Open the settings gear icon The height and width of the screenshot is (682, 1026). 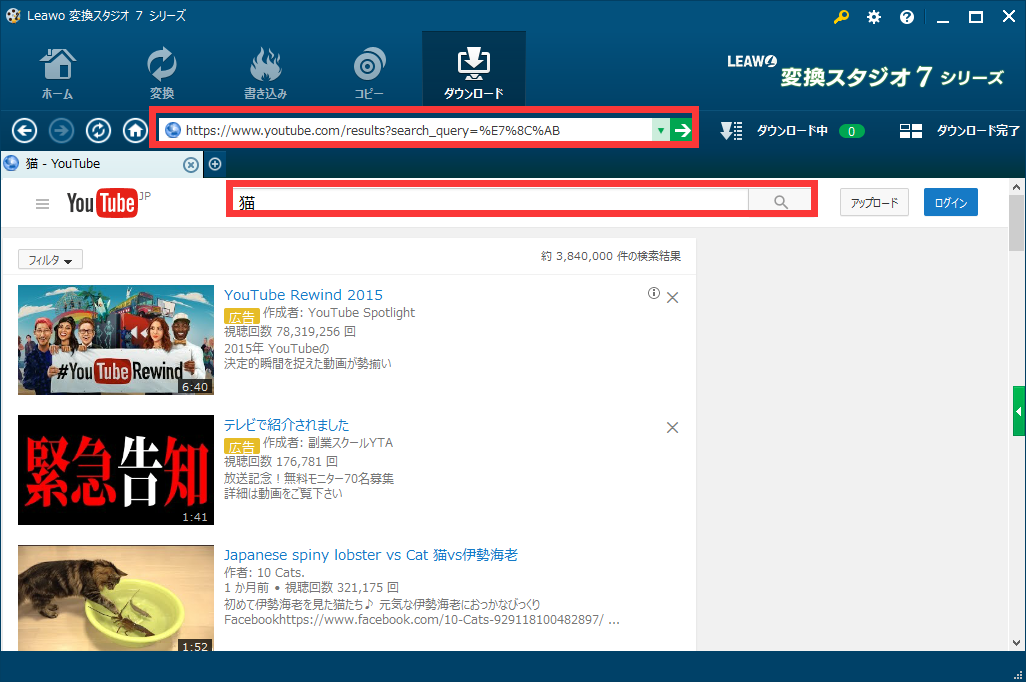click(874, 16)
